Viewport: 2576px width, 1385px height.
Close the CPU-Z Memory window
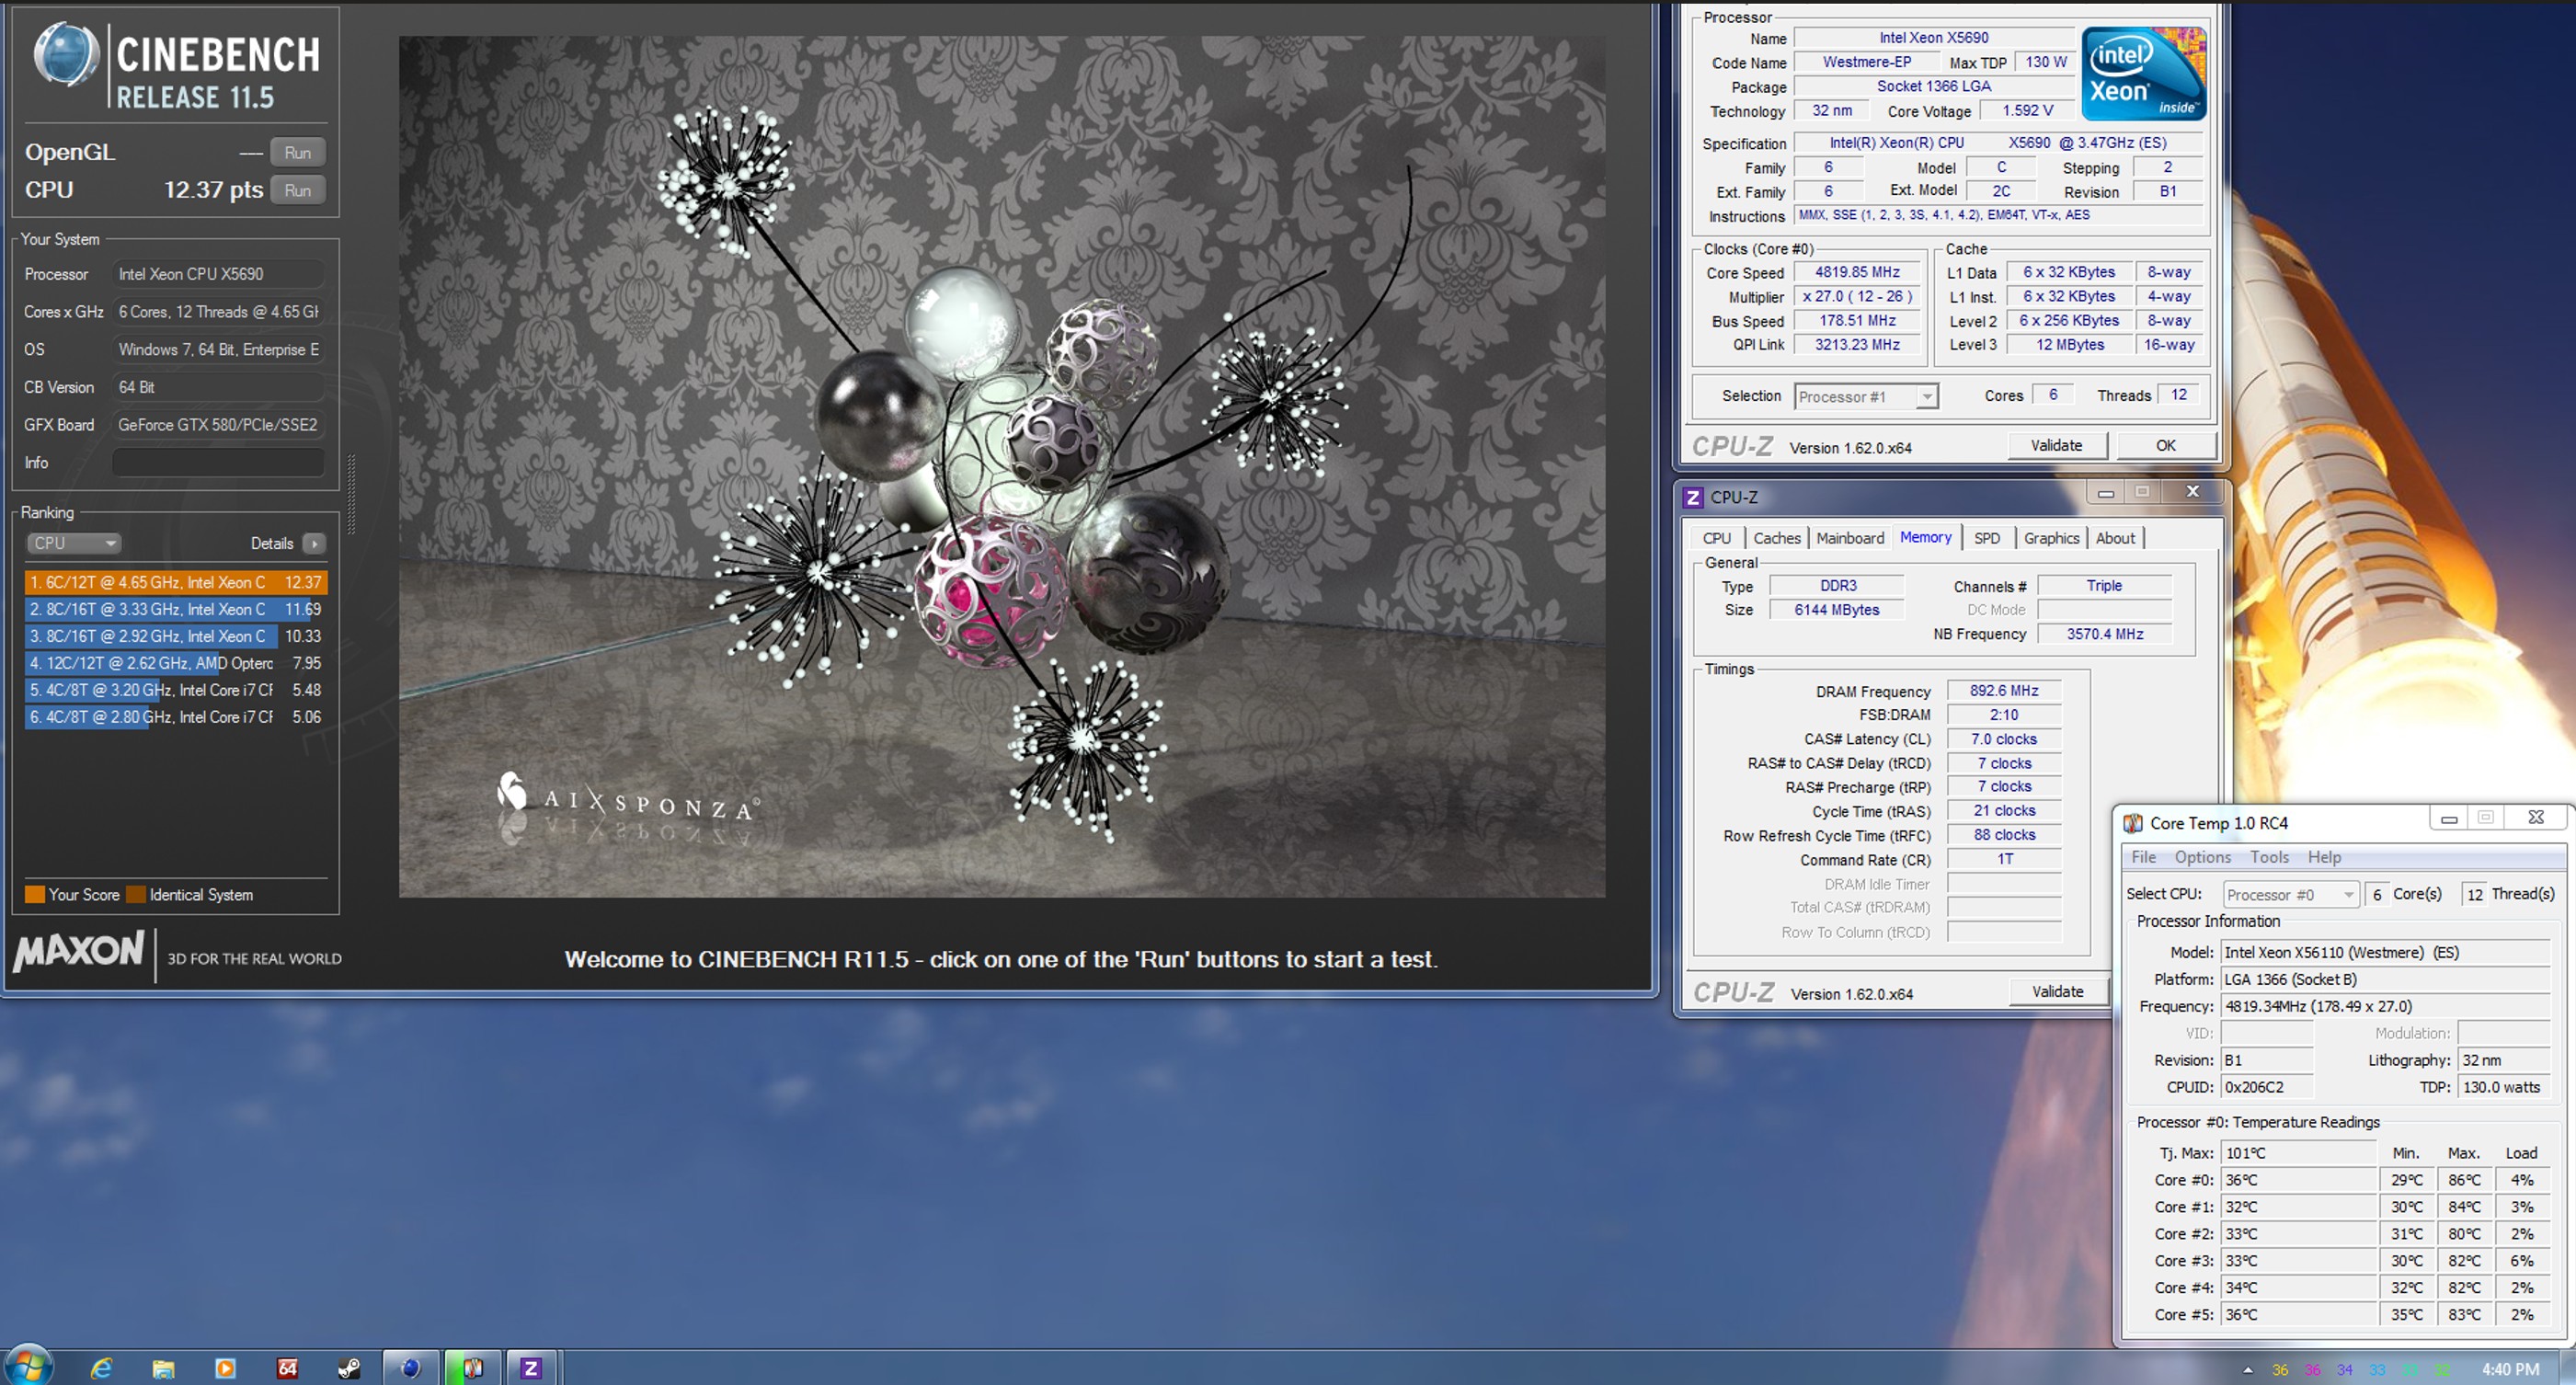(2192, 492)
